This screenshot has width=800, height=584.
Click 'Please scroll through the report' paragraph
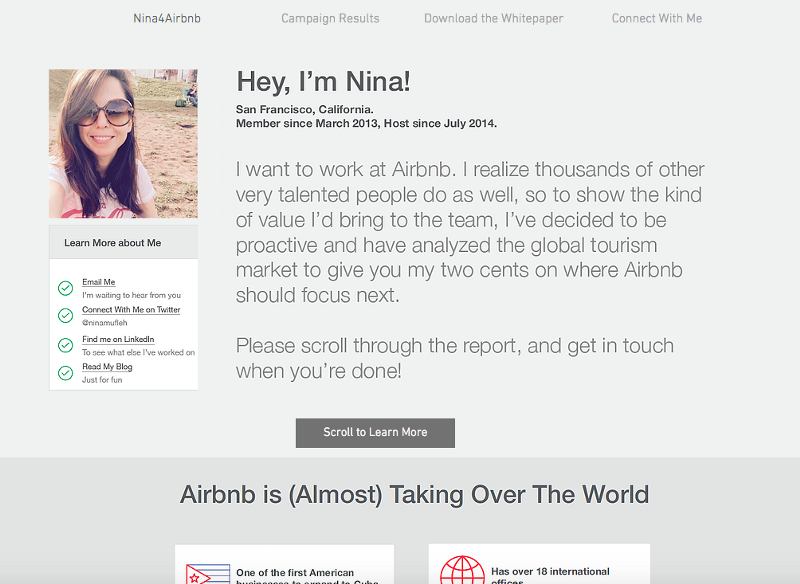pyautogui.click(x=455, y=358)
